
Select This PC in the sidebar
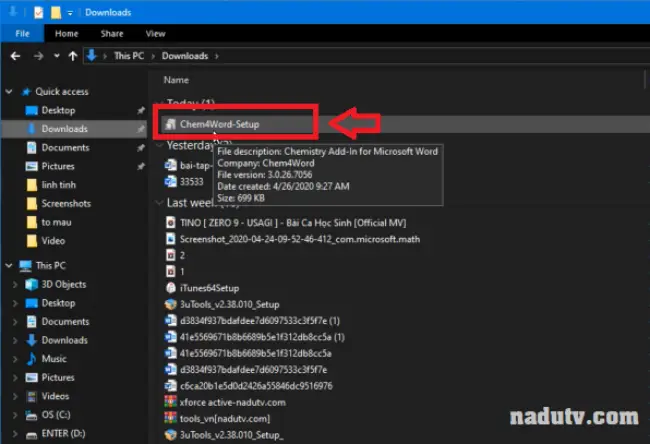tap(51, 266)
